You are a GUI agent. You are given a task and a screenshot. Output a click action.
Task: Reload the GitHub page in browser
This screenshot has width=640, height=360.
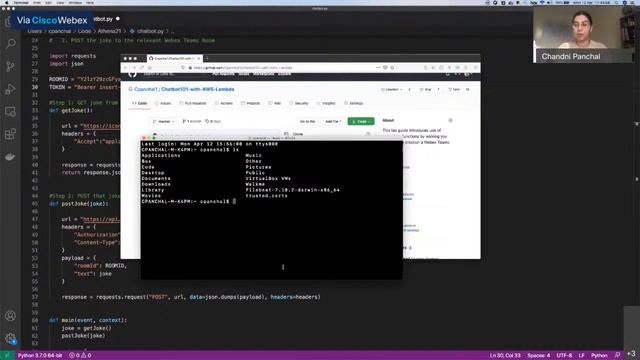pos(142,67)
